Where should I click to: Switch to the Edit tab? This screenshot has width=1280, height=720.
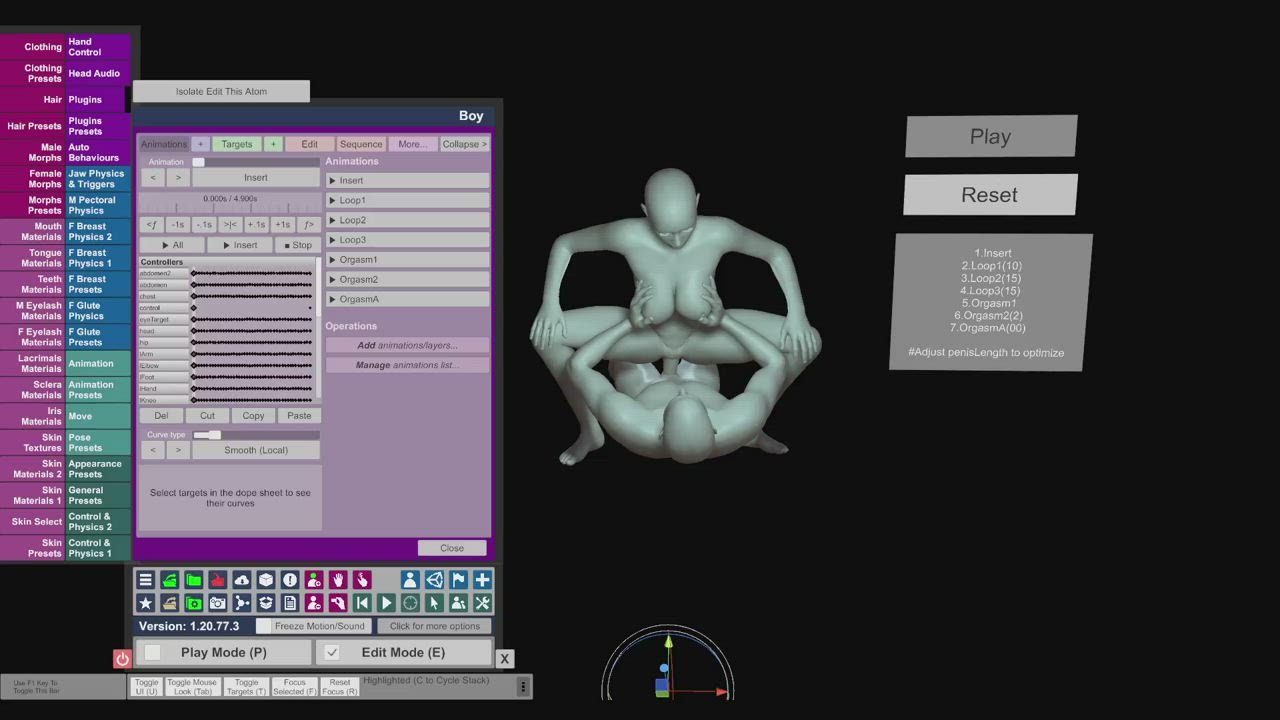(x=310, y=144)
